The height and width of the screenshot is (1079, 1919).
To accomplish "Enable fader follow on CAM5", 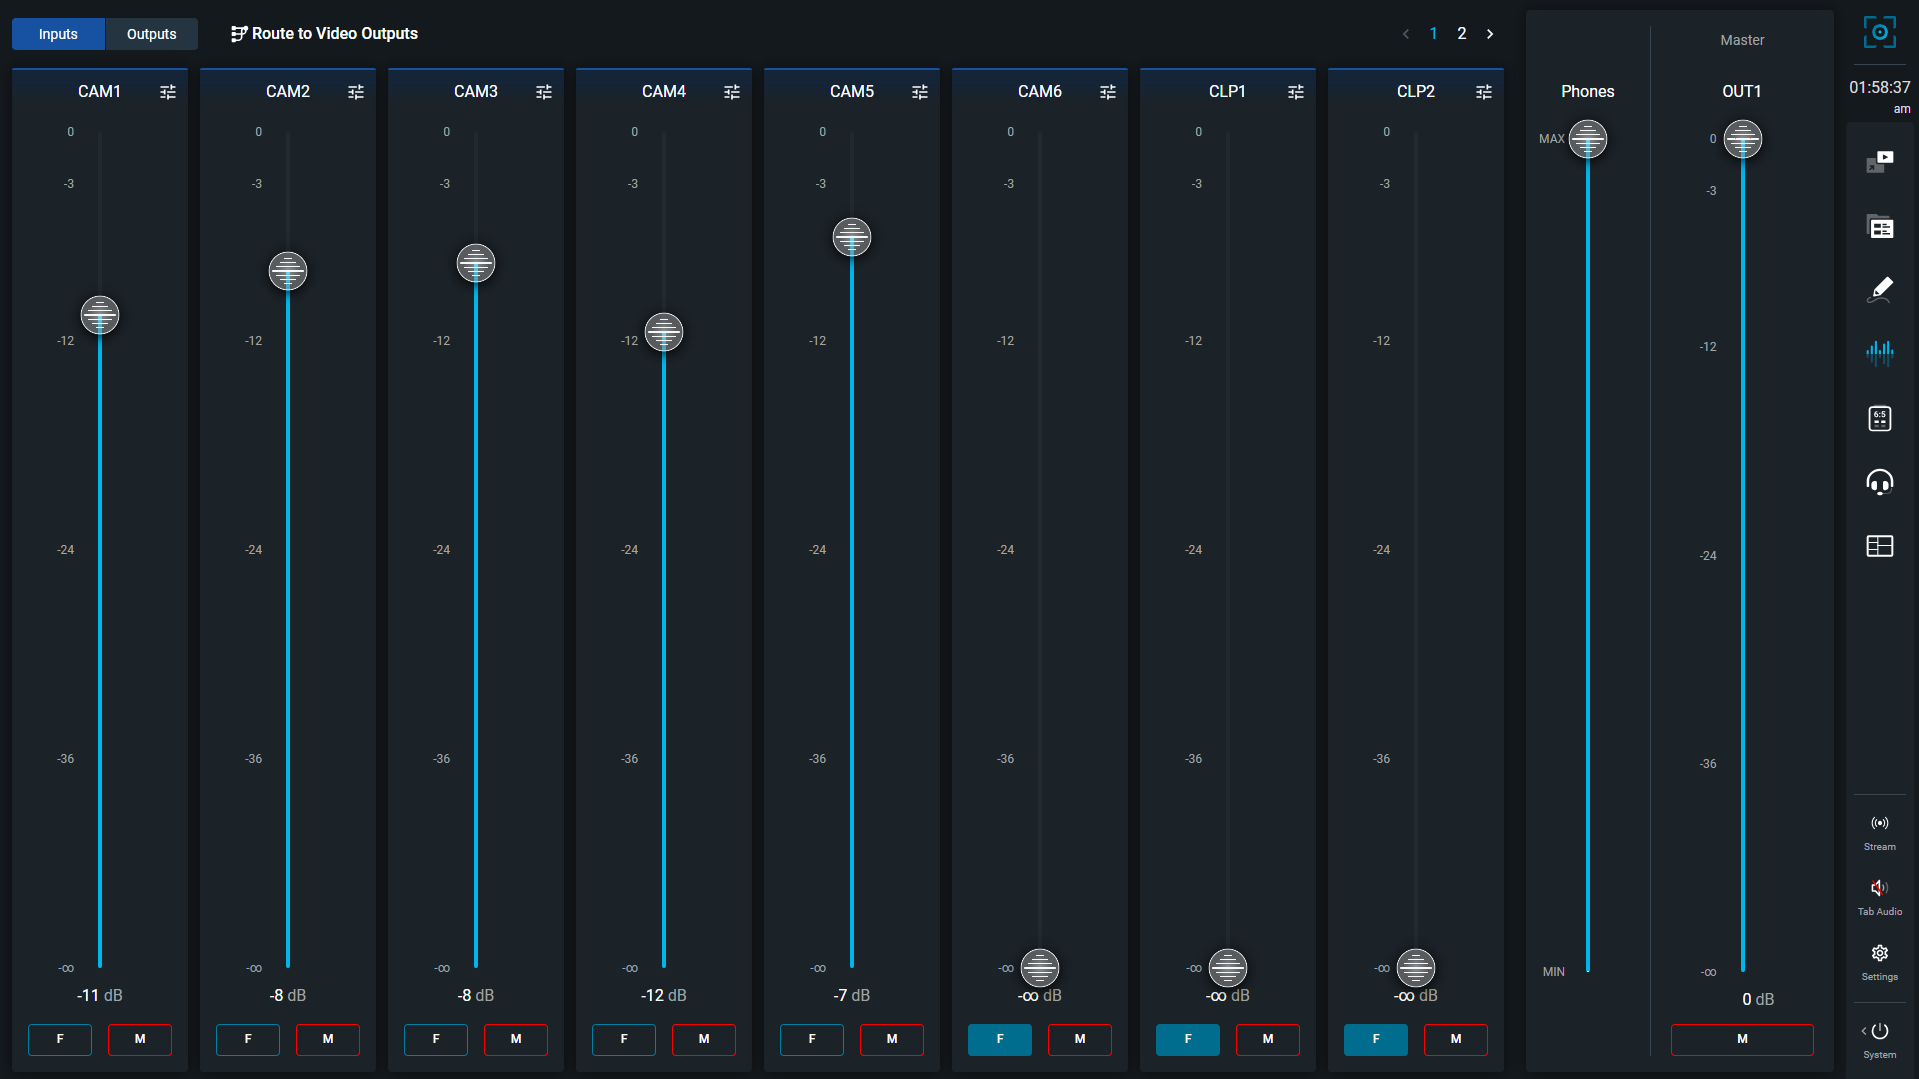I will point(811,1039).
